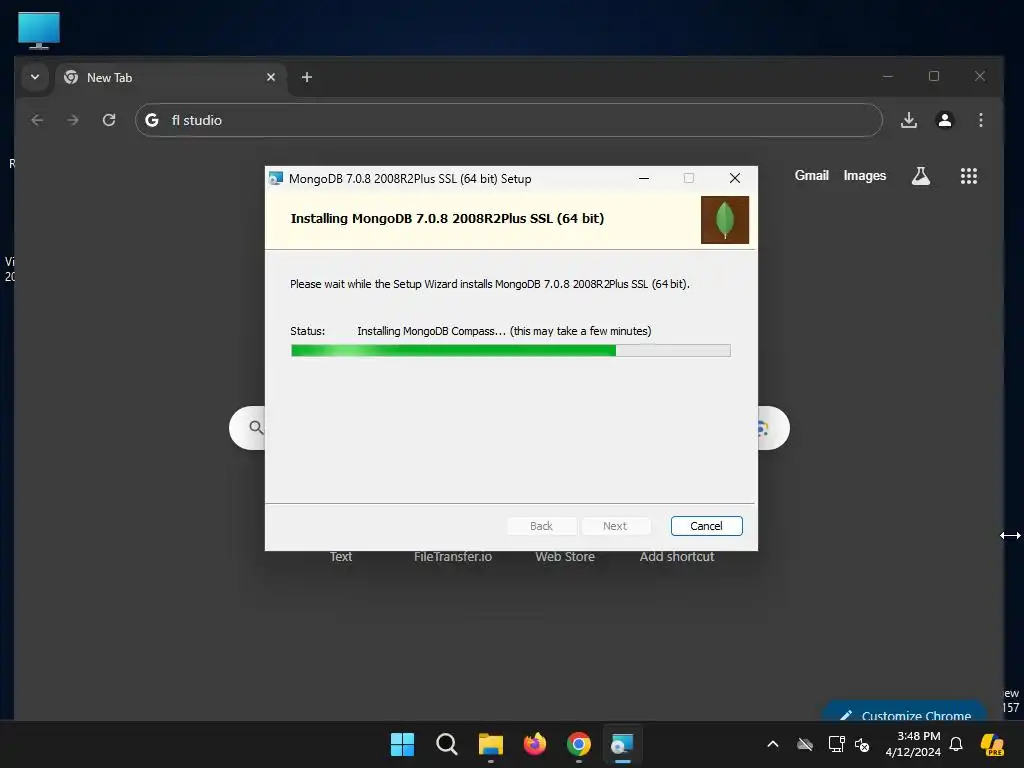Viewport: 1024px width, 768px height.
Task: Open the notification bell icon
Action: tap(956, 744)
